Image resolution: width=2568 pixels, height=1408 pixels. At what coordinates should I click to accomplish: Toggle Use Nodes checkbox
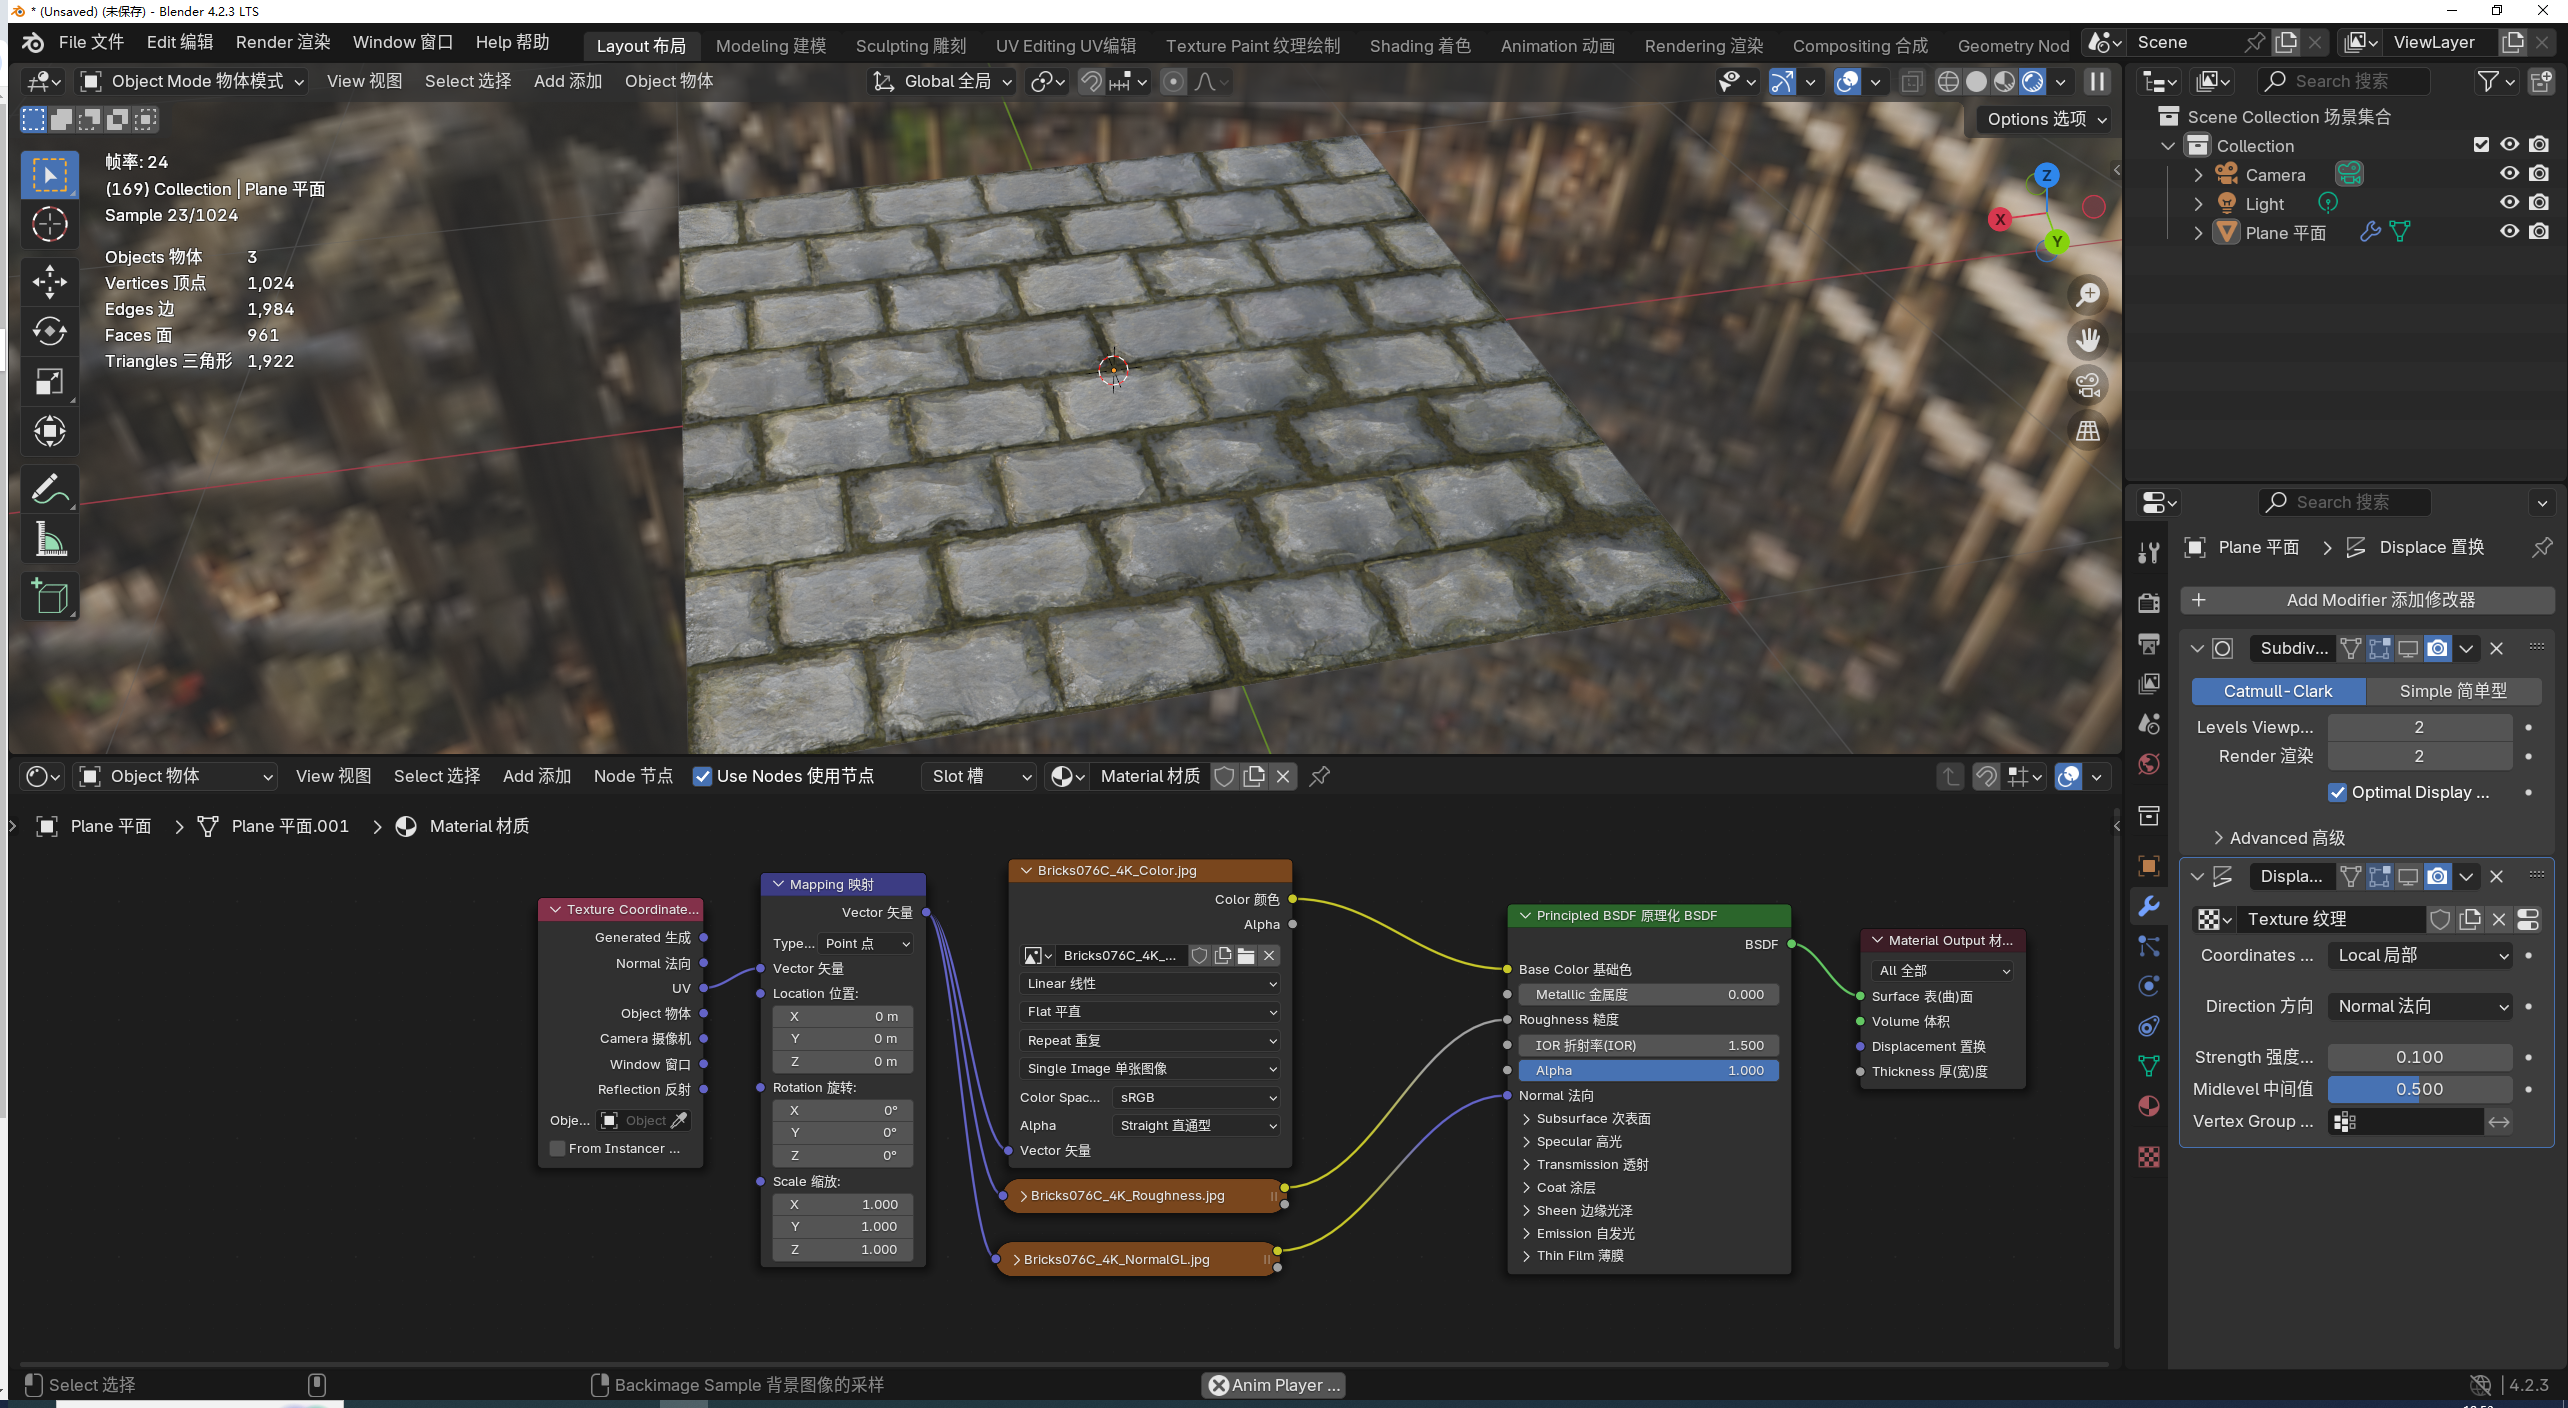click(x=702, y=777)
